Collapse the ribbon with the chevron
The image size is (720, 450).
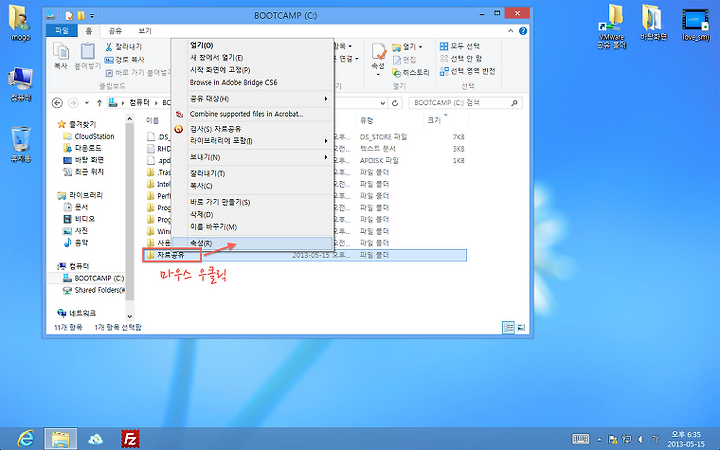pos(511,31)
